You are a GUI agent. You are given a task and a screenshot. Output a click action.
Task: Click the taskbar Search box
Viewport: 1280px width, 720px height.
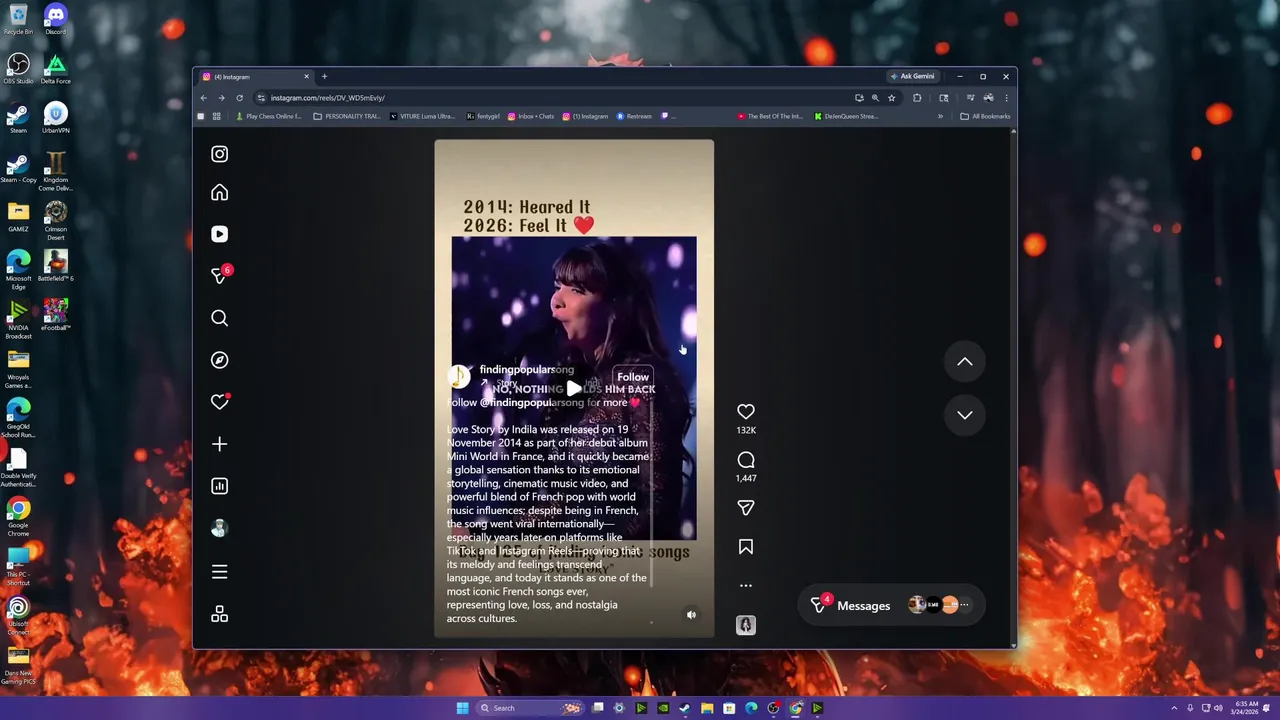530,708
